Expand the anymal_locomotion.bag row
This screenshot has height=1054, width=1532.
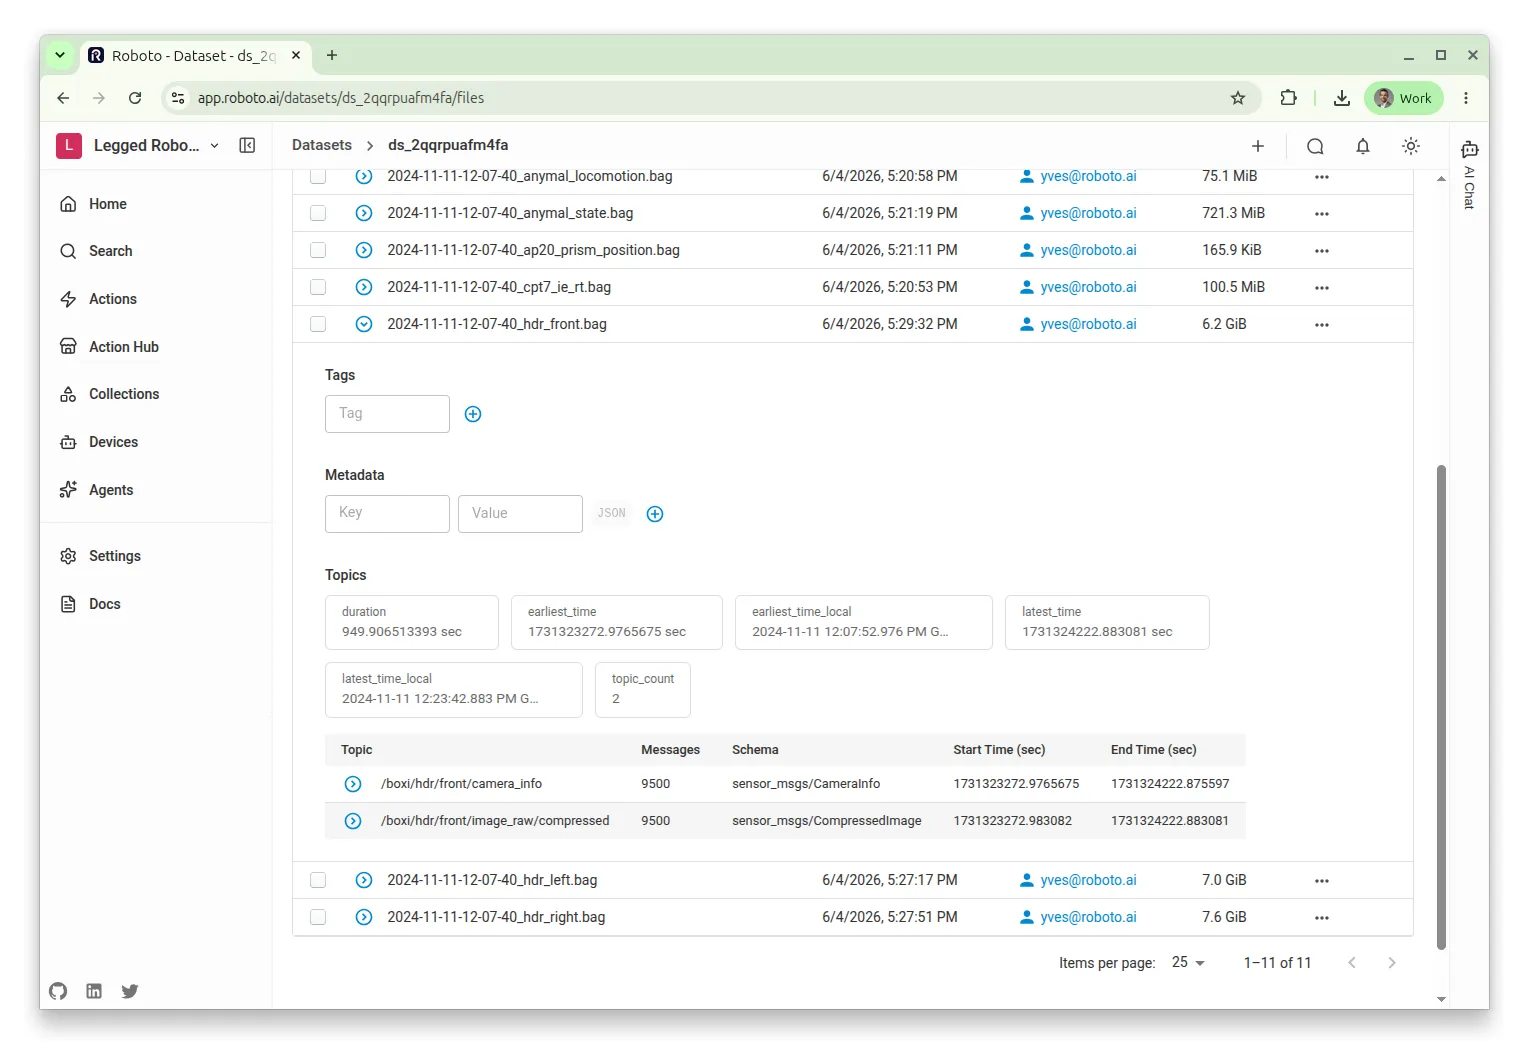pos(364,176)
